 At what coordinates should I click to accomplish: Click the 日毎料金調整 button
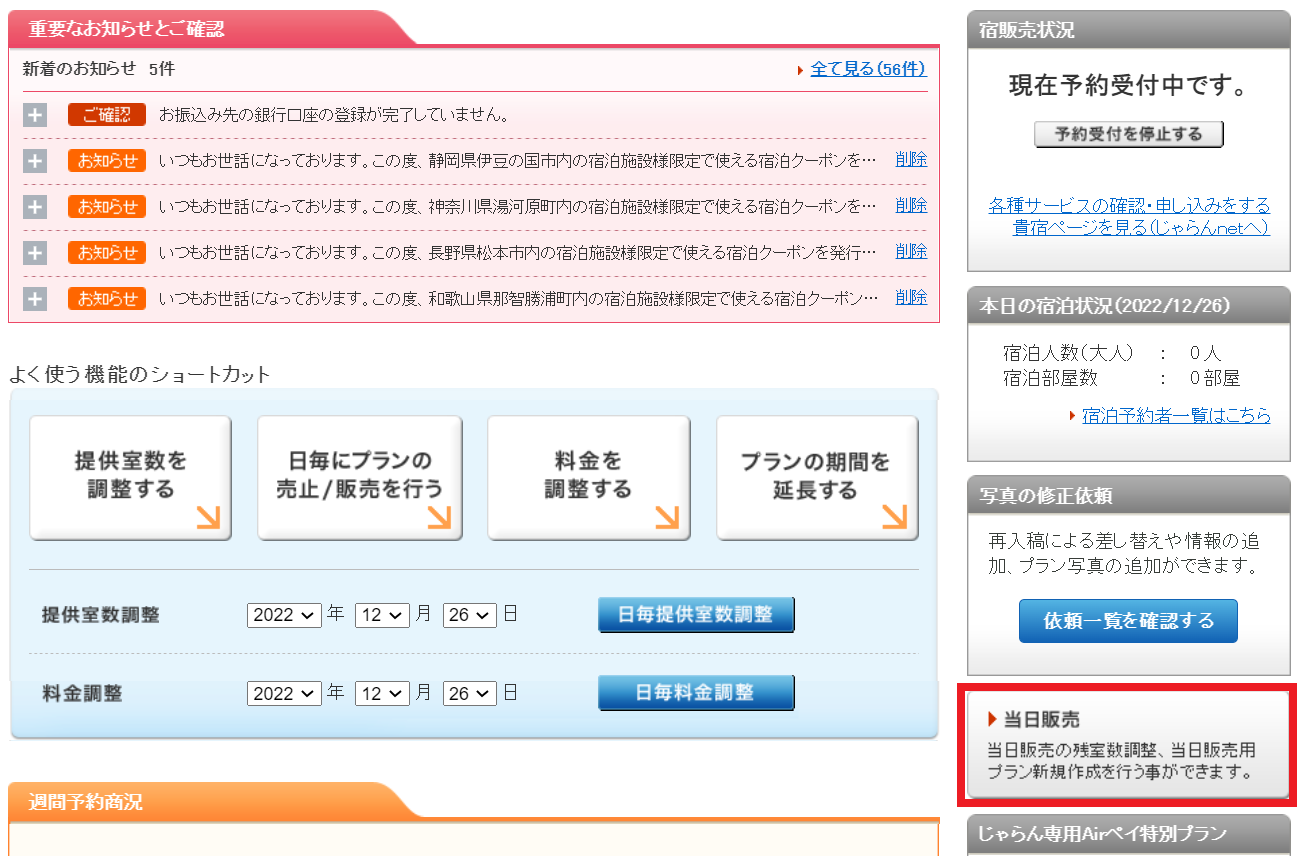pos(696,693)
